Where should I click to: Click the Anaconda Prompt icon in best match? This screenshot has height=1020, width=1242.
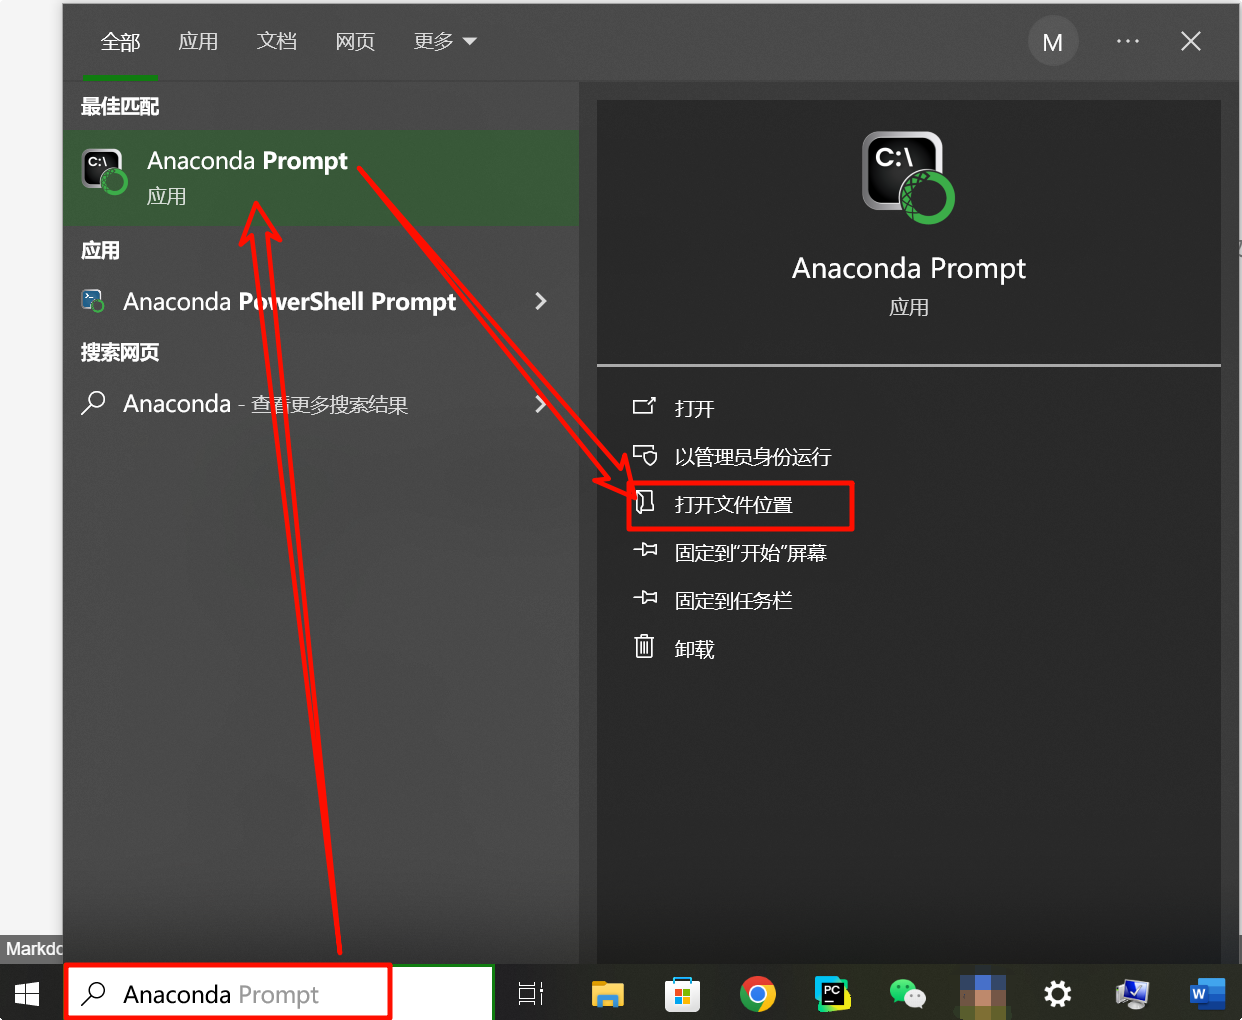pyautogui.click(x=104, y=171)
